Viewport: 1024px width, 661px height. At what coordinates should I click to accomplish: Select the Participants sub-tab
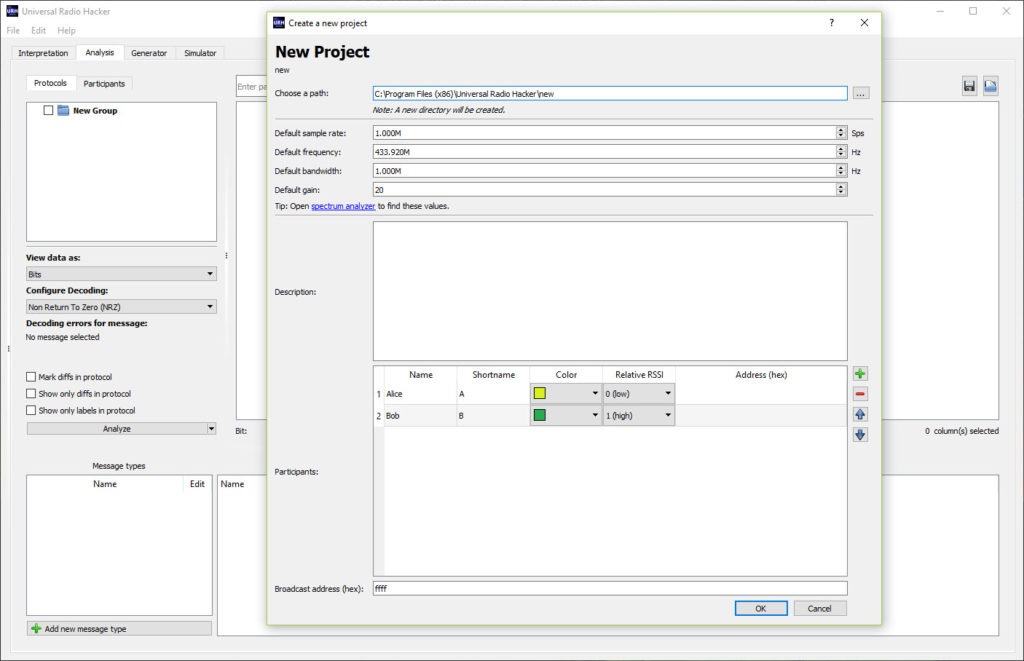[x=104, y=84]
